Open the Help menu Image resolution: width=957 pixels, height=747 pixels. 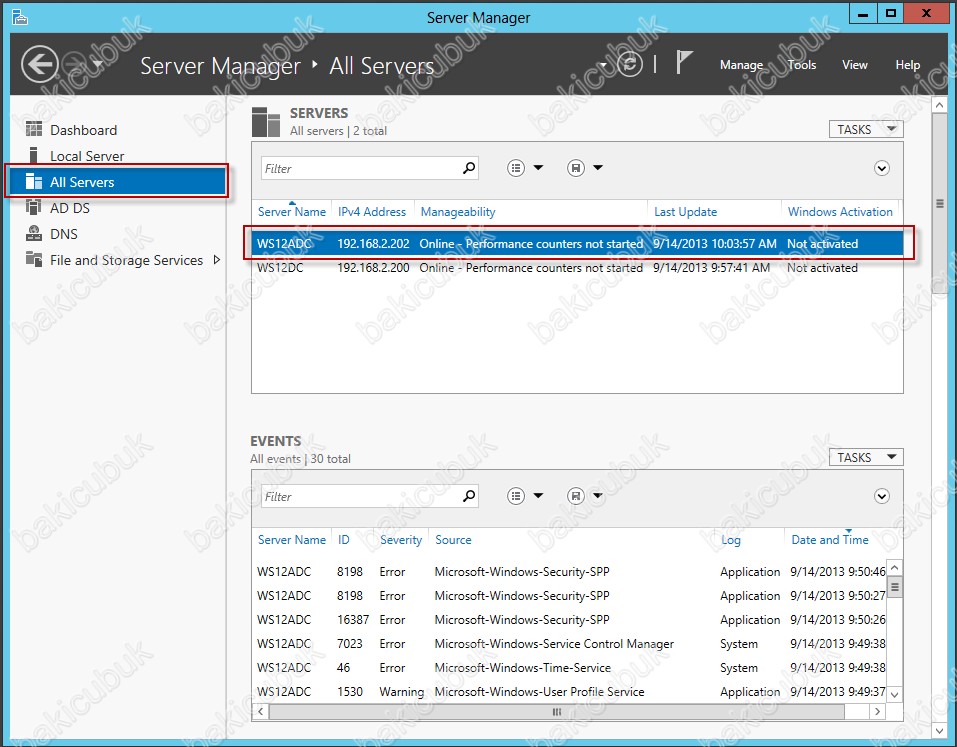coord(908,65)
